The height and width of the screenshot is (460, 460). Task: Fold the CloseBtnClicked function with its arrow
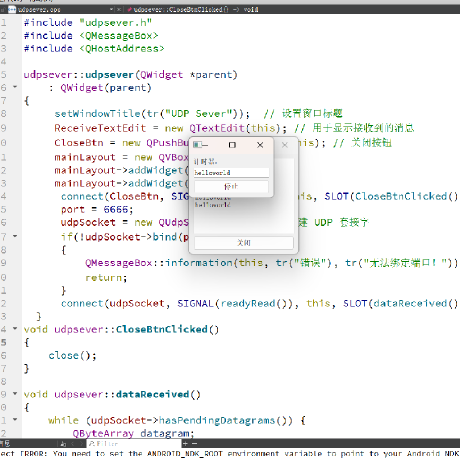point(15,329)
